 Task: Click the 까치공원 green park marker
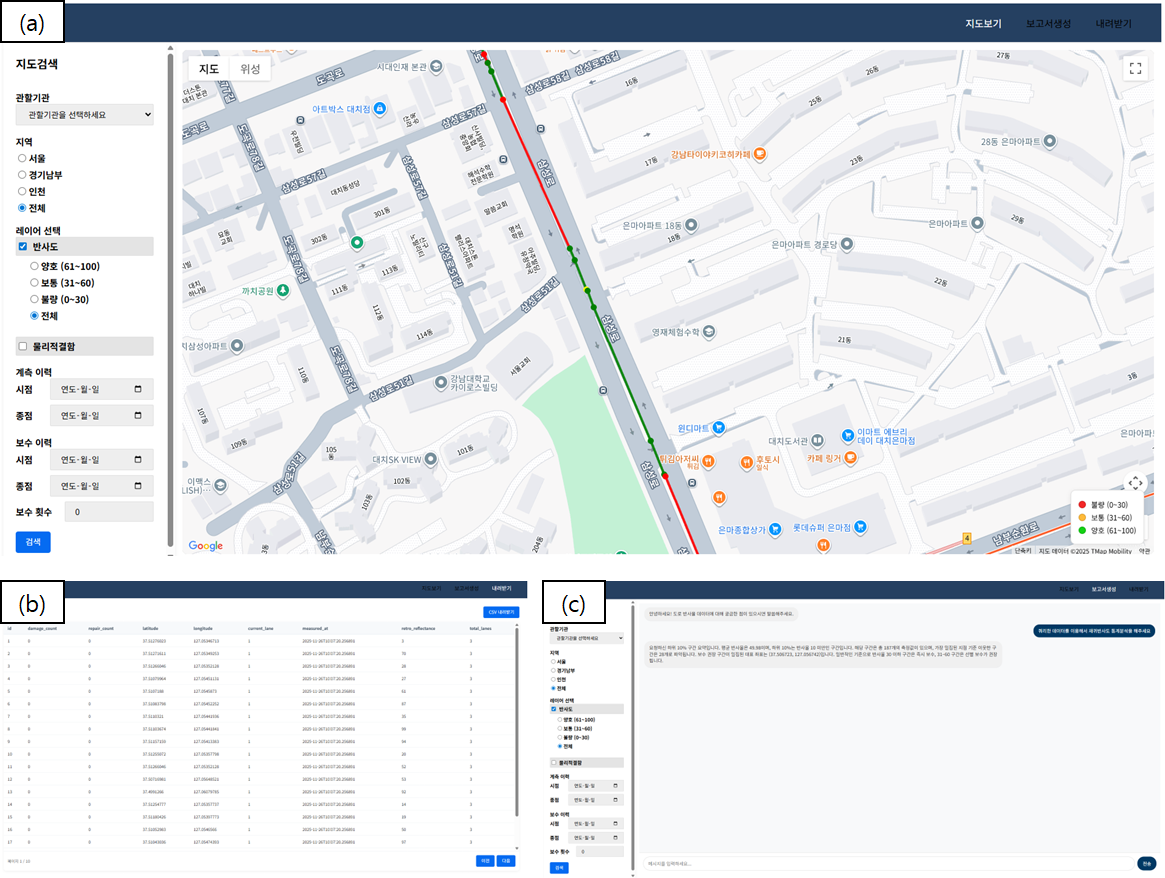click(282, 290)
